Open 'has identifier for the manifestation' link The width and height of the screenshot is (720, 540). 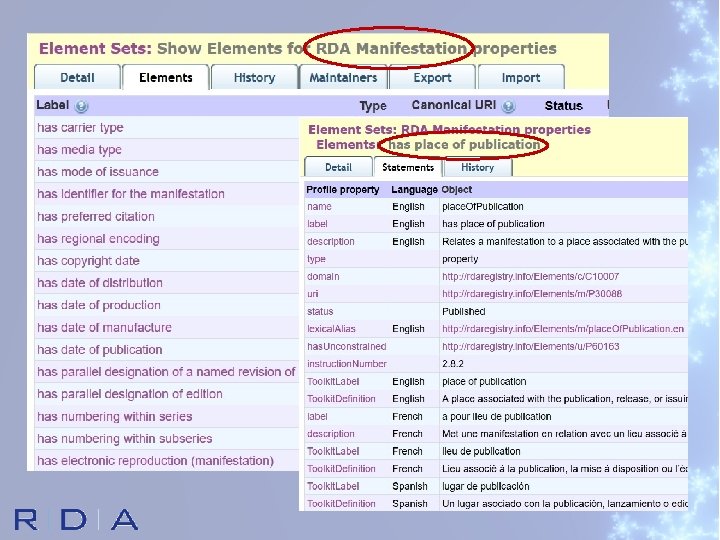coord(131,194)
